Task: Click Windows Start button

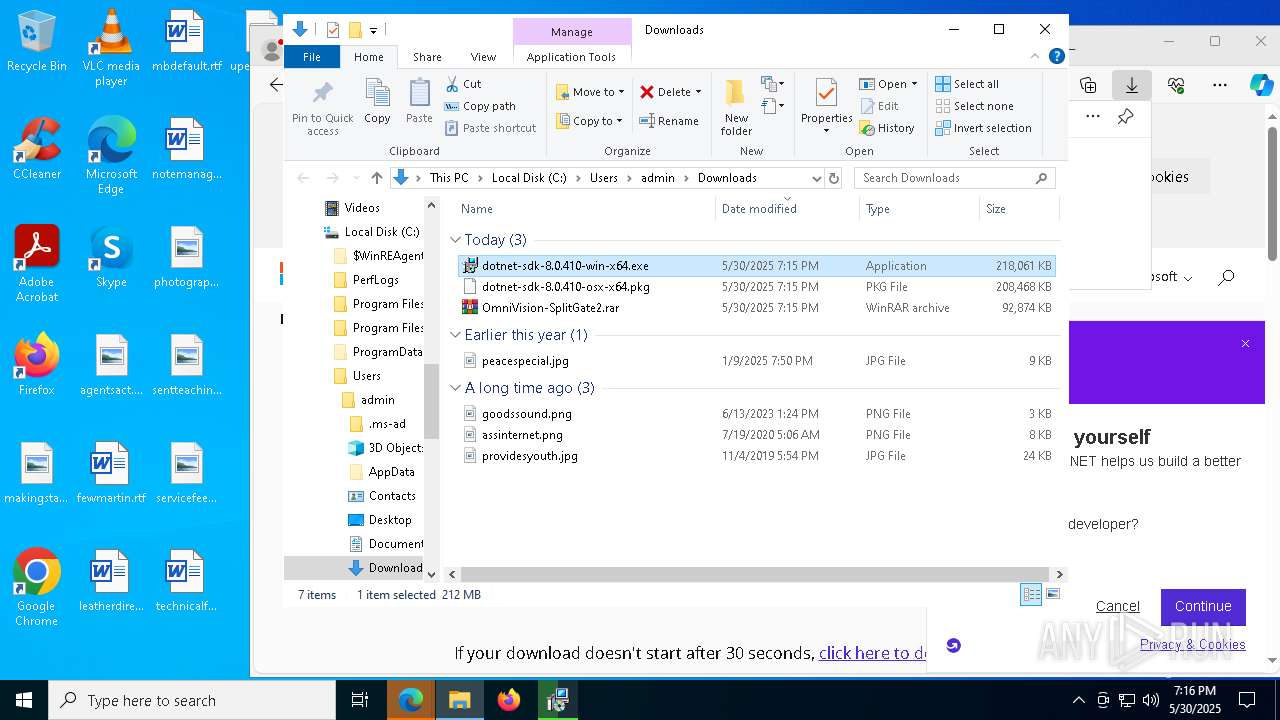Action: (24, 700)
